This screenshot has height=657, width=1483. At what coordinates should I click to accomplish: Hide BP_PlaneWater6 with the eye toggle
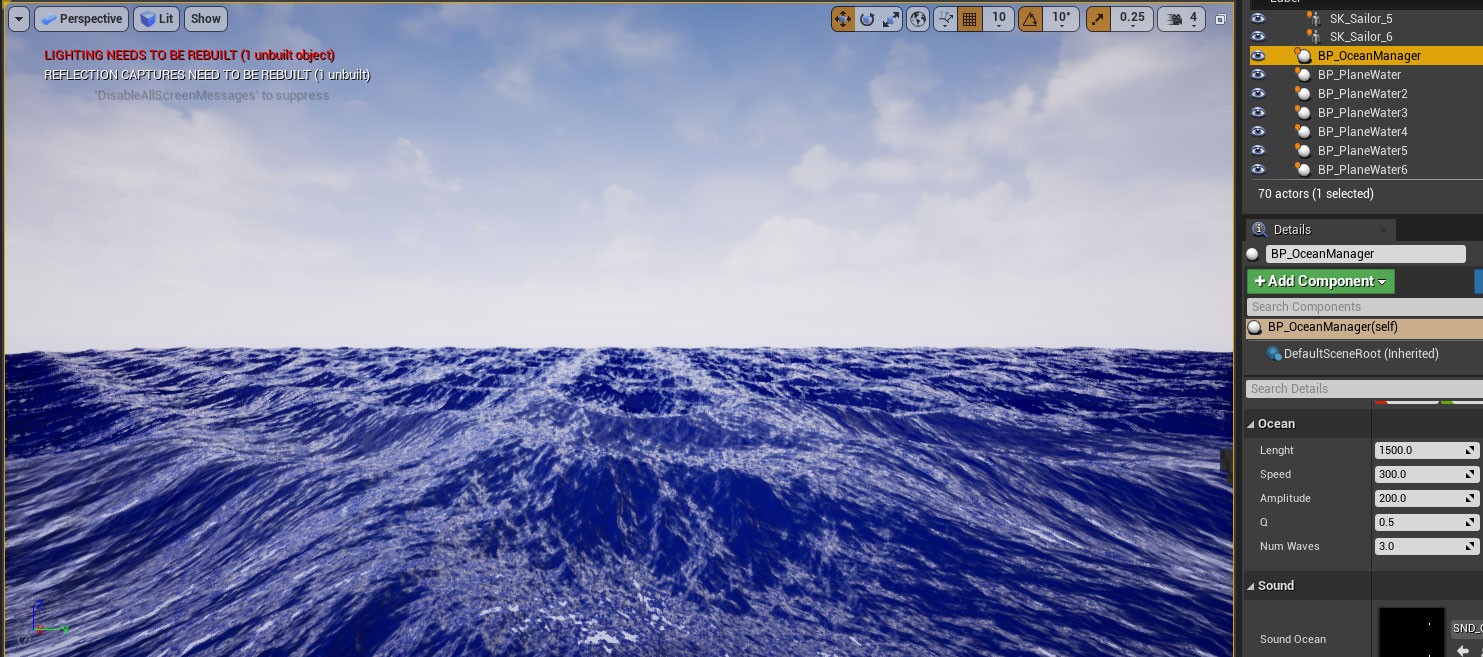tap(1258, 170)
